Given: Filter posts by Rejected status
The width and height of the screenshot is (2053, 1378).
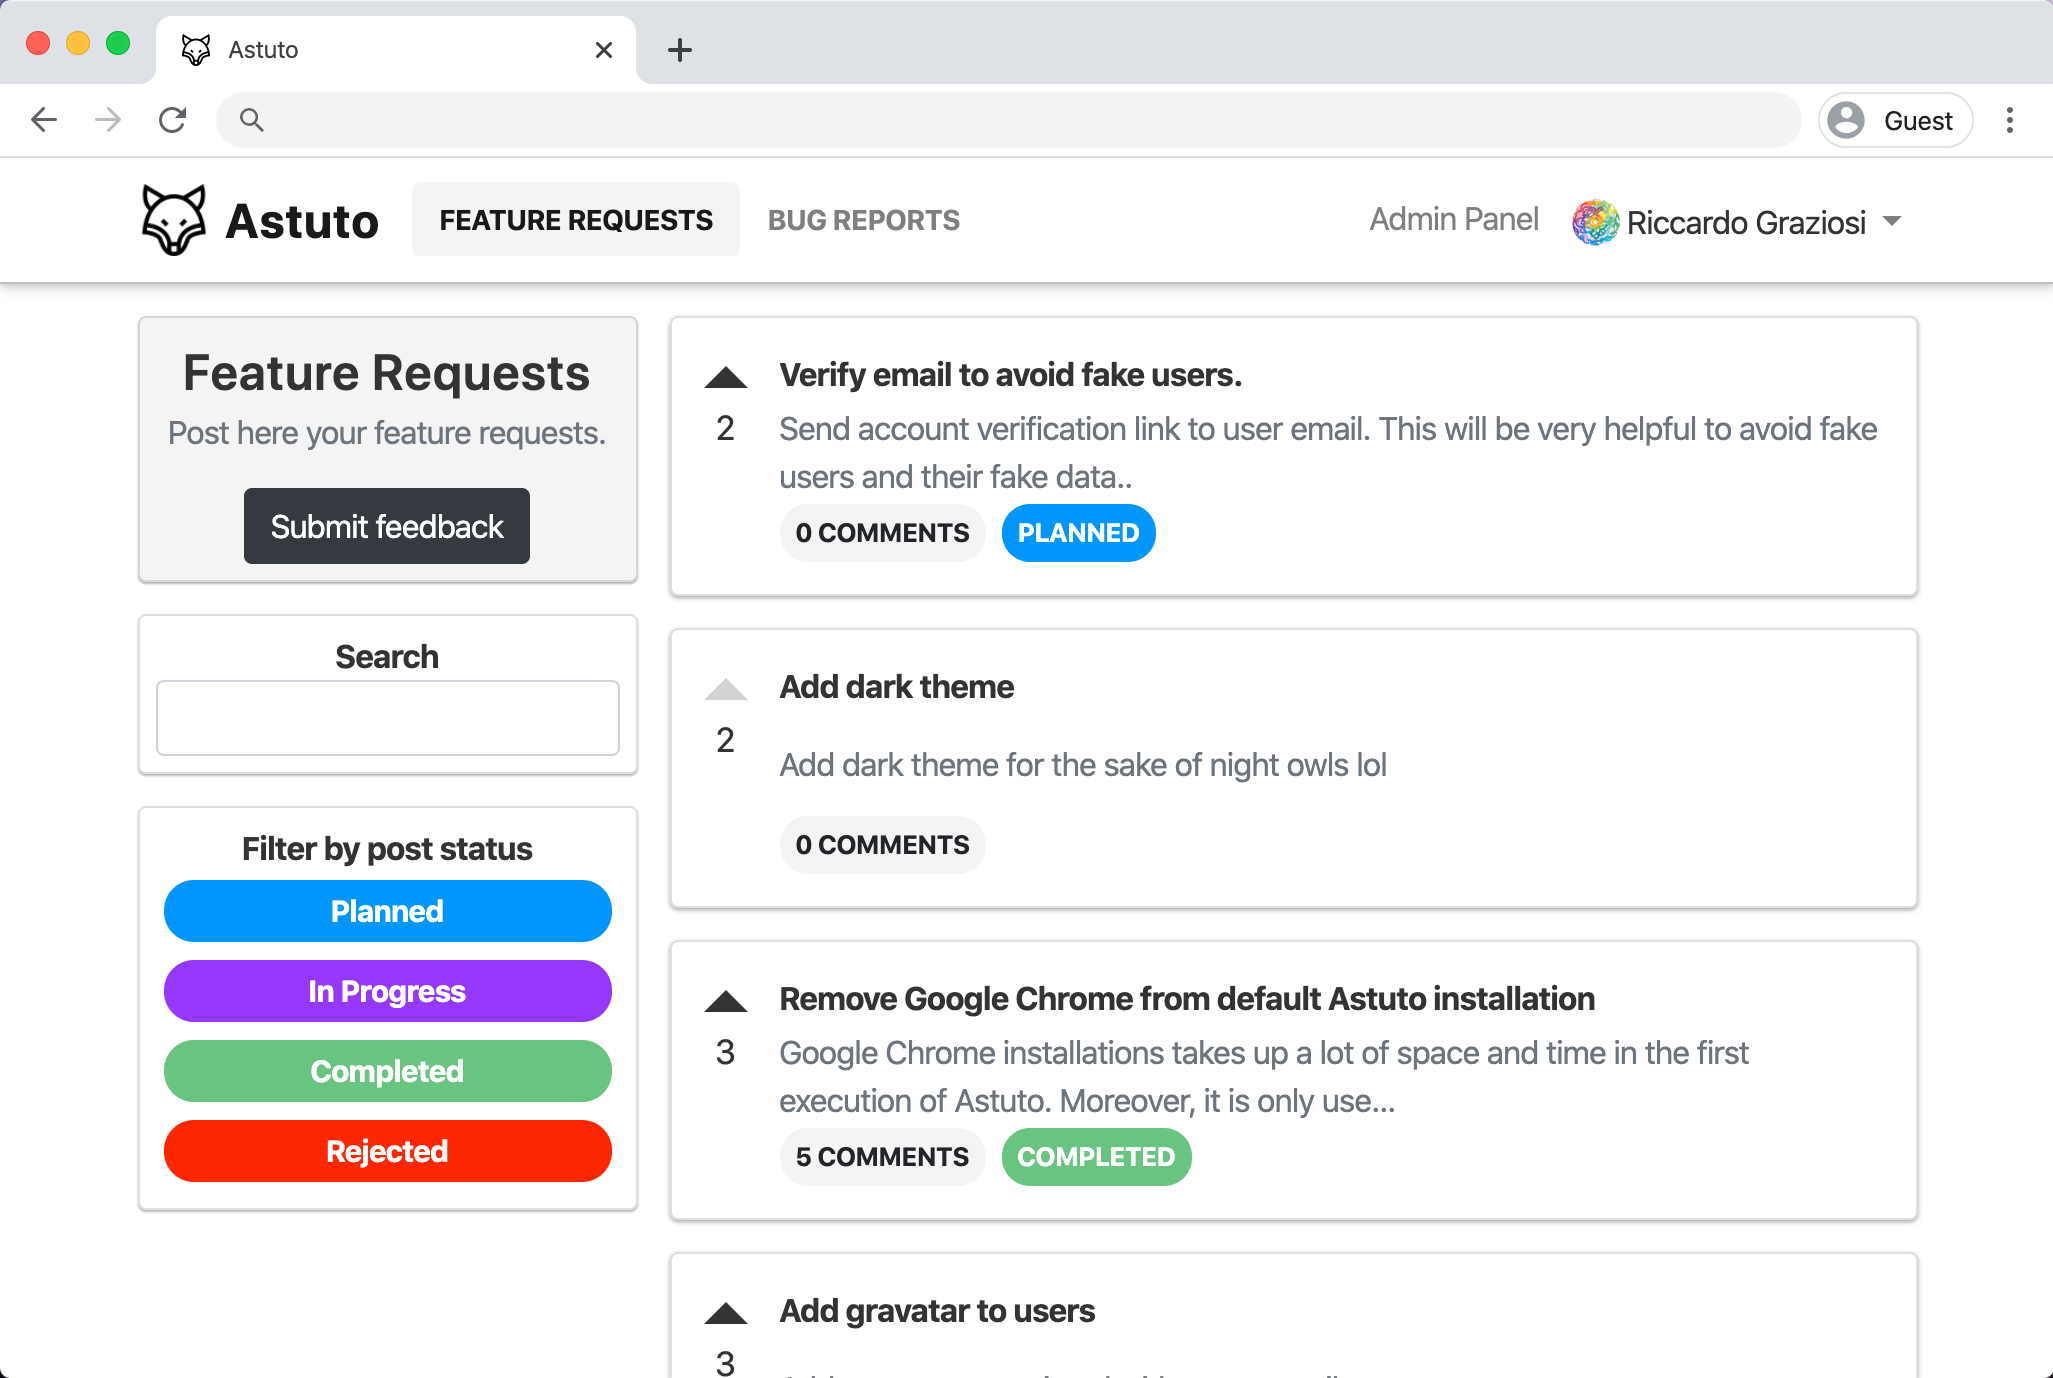Looking at the screenshot, I should (387, 1151).
